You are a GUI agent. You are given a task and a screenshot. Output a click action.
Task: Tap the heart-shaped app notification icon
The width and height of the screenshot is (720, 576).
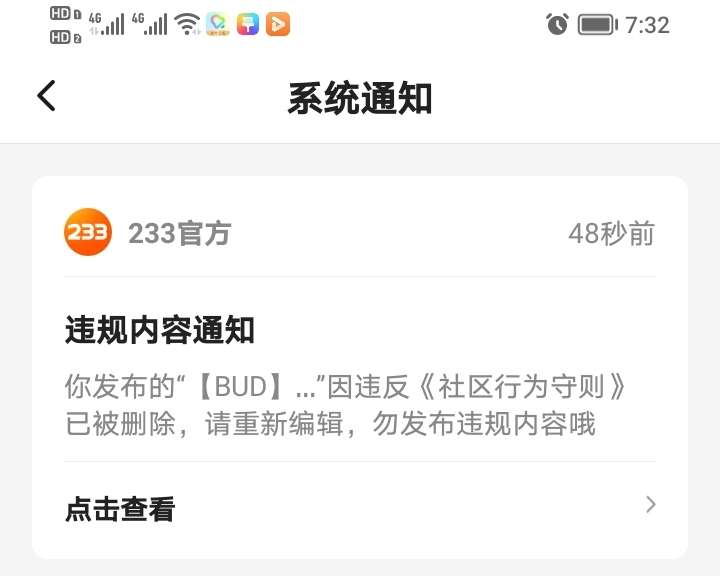pos(218,24)
